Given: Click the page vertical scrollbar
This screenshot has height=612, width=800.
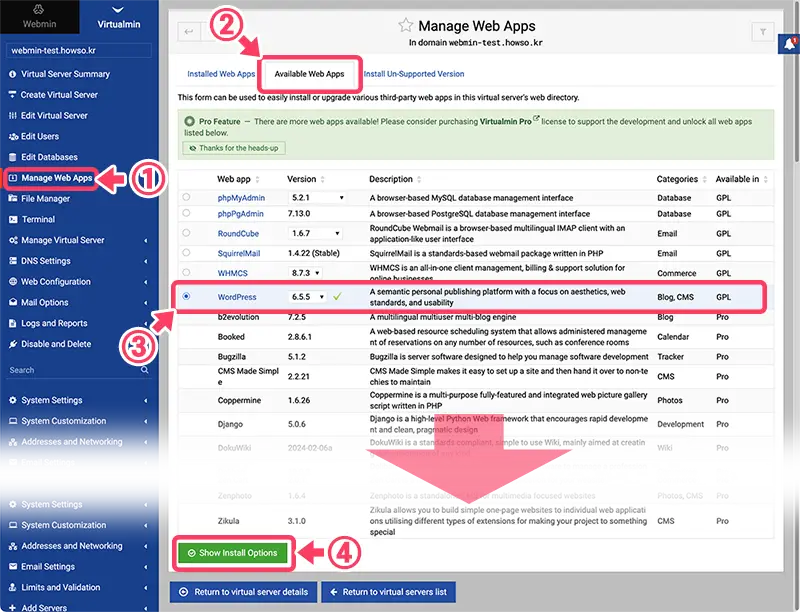Looking at the screenshot, I should (796, 82).
